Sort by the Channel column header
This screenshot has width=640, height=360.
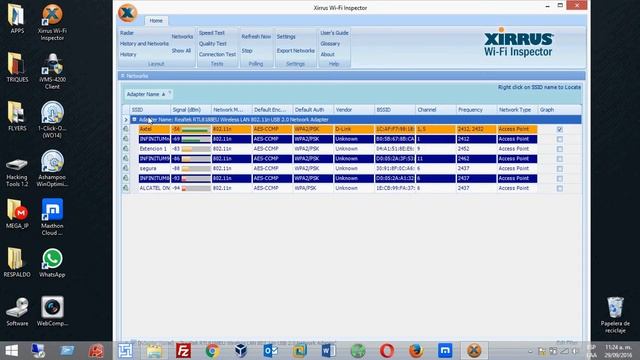click(436, 110)
